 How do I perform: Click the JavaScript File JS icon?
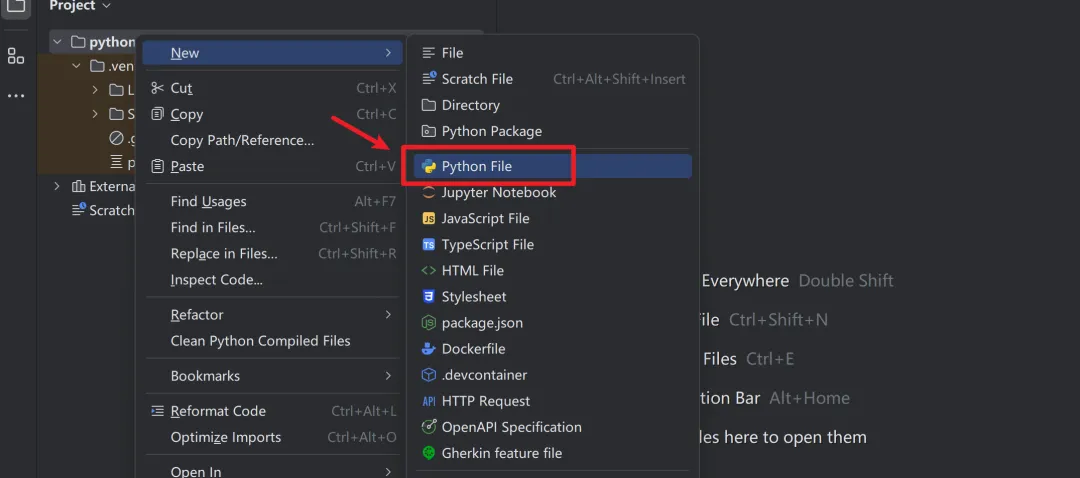click(429, 219)
